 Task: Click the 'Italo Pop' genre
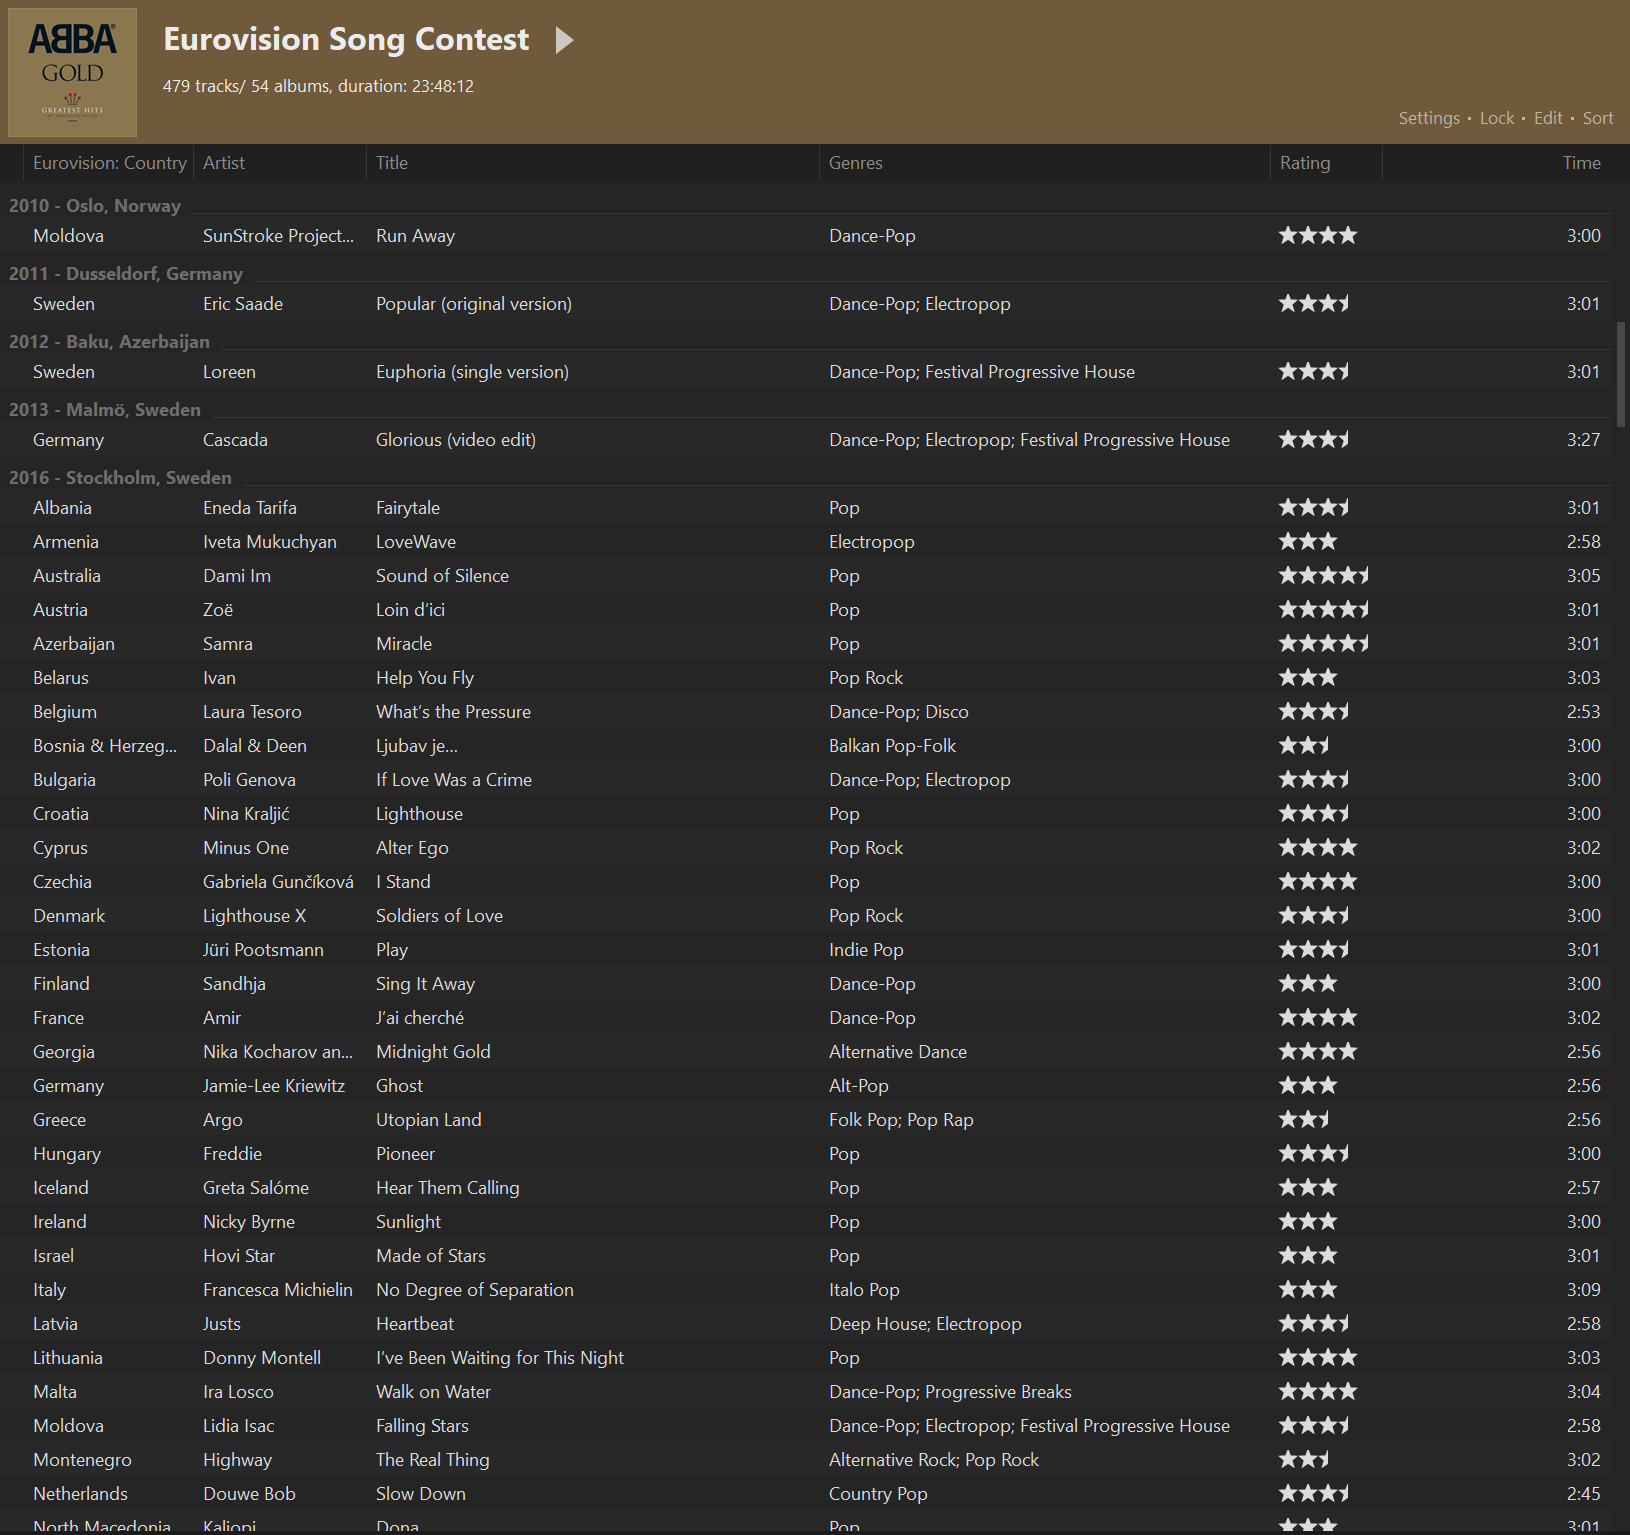[x=864, y=1290]
